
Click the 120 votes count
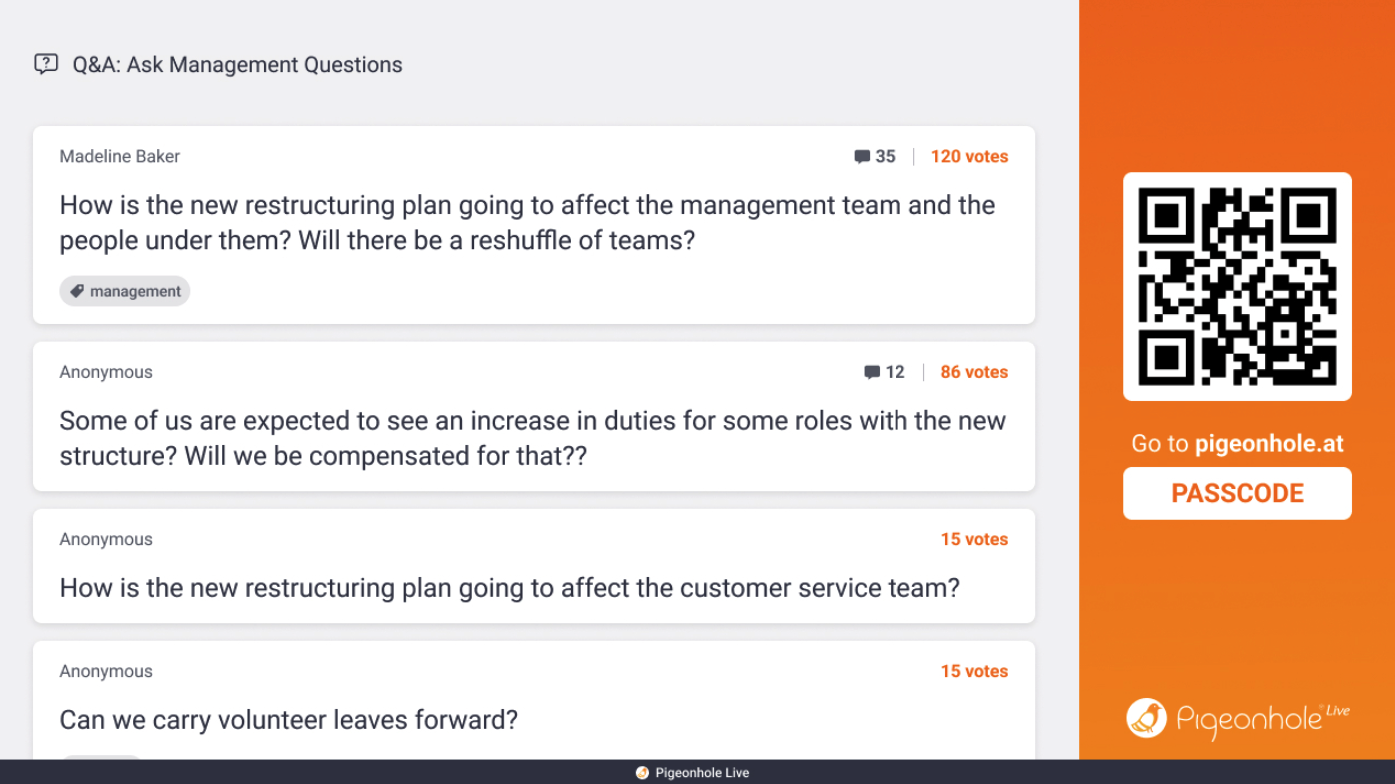(969, 157)
